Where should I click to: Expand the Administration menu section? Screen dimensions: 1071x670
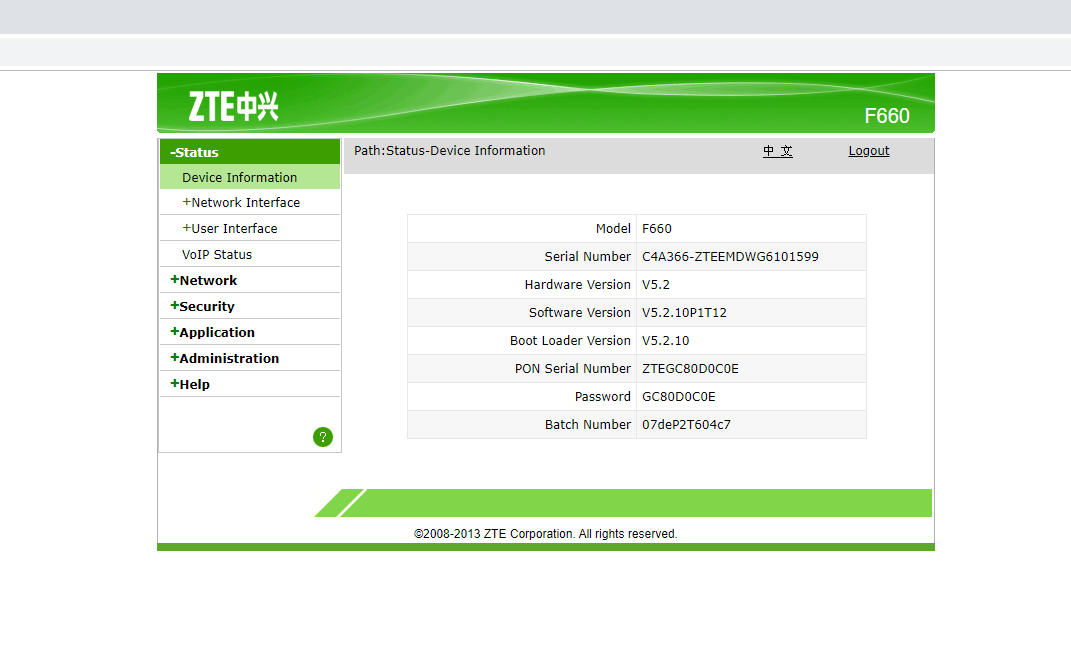pyautogui.click(x=225, y=359)
